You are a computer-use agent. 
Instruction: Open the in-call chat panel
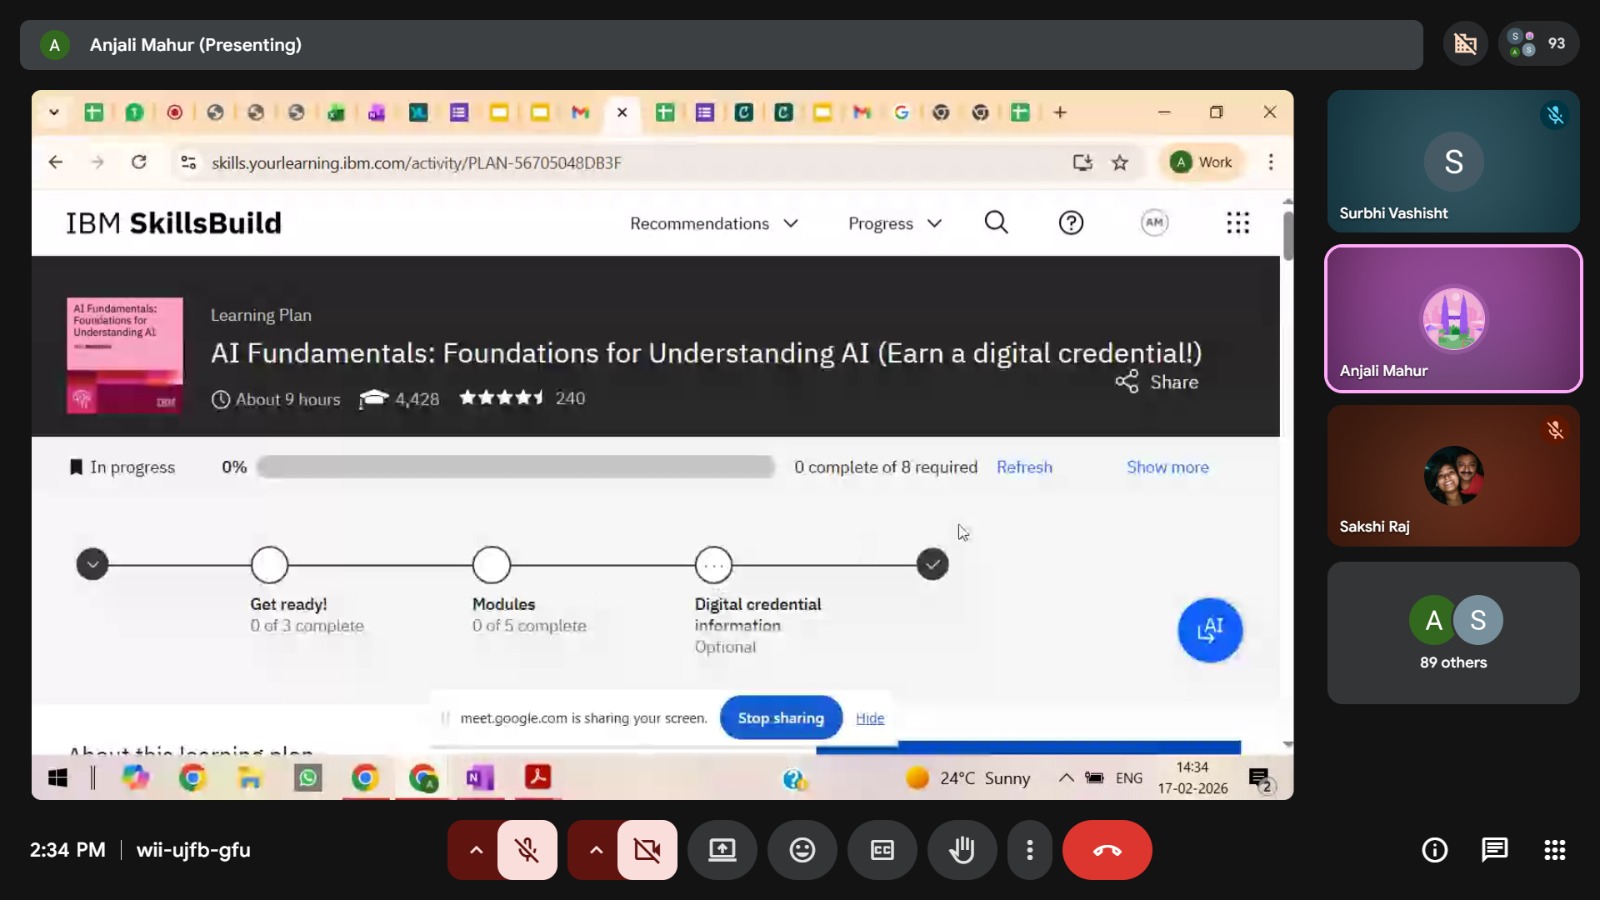coord(1494,850)
